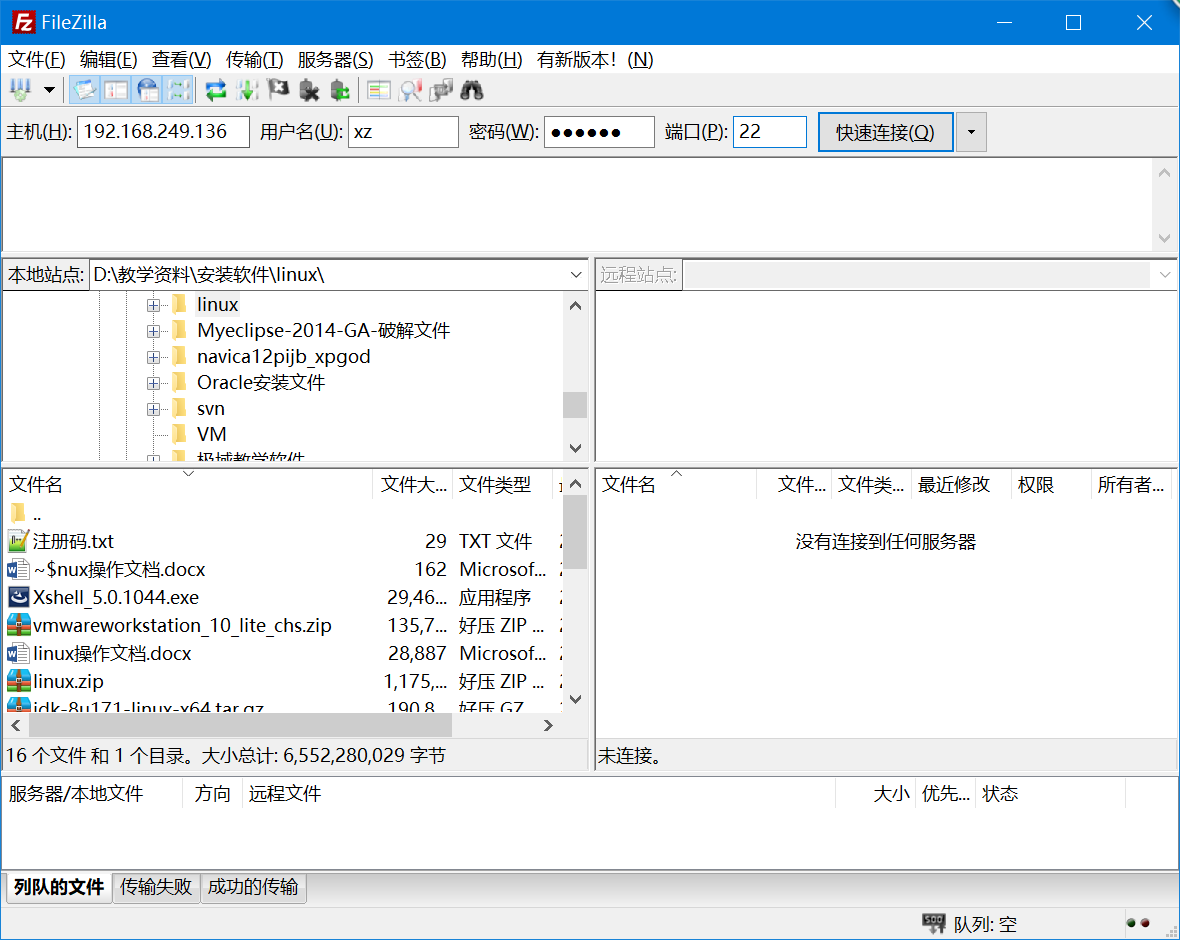The width and height of the screenshot is (1180, 940).
Task: Click the binoculars search files icon
Action: tap(472, 90)
